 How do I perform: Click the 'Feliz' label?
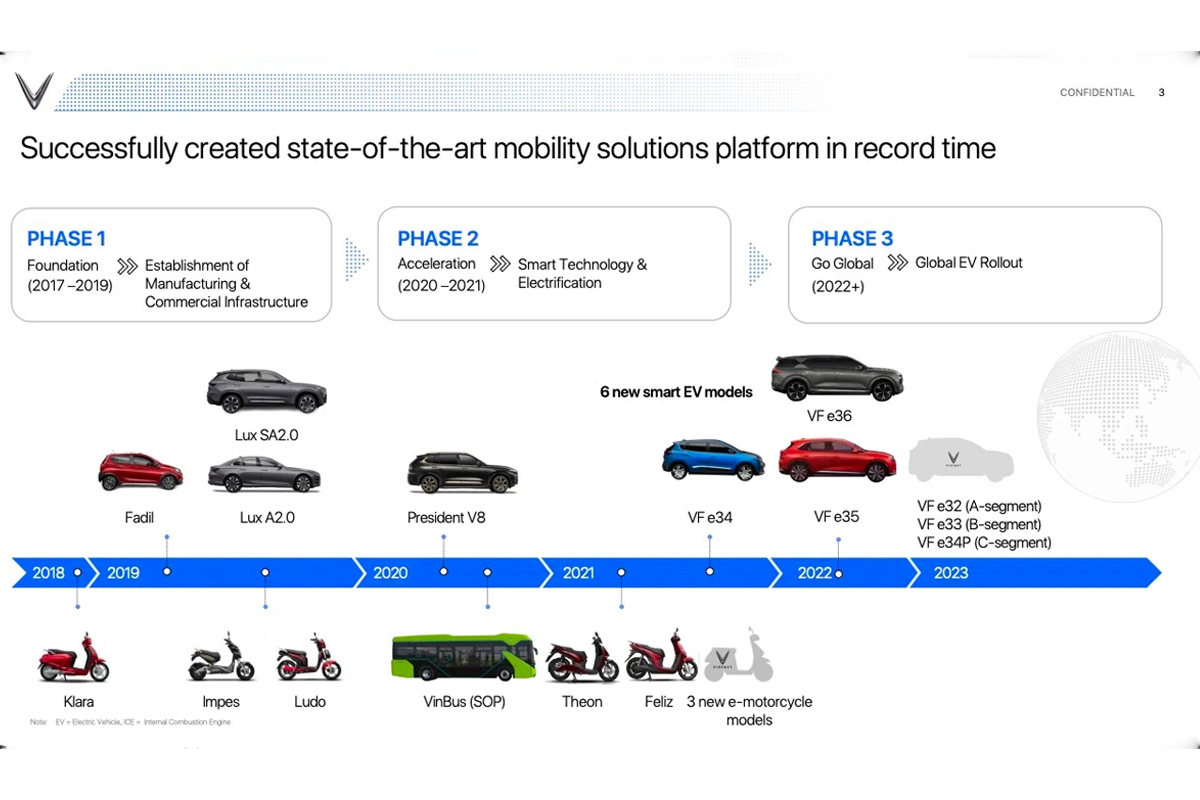659,702
